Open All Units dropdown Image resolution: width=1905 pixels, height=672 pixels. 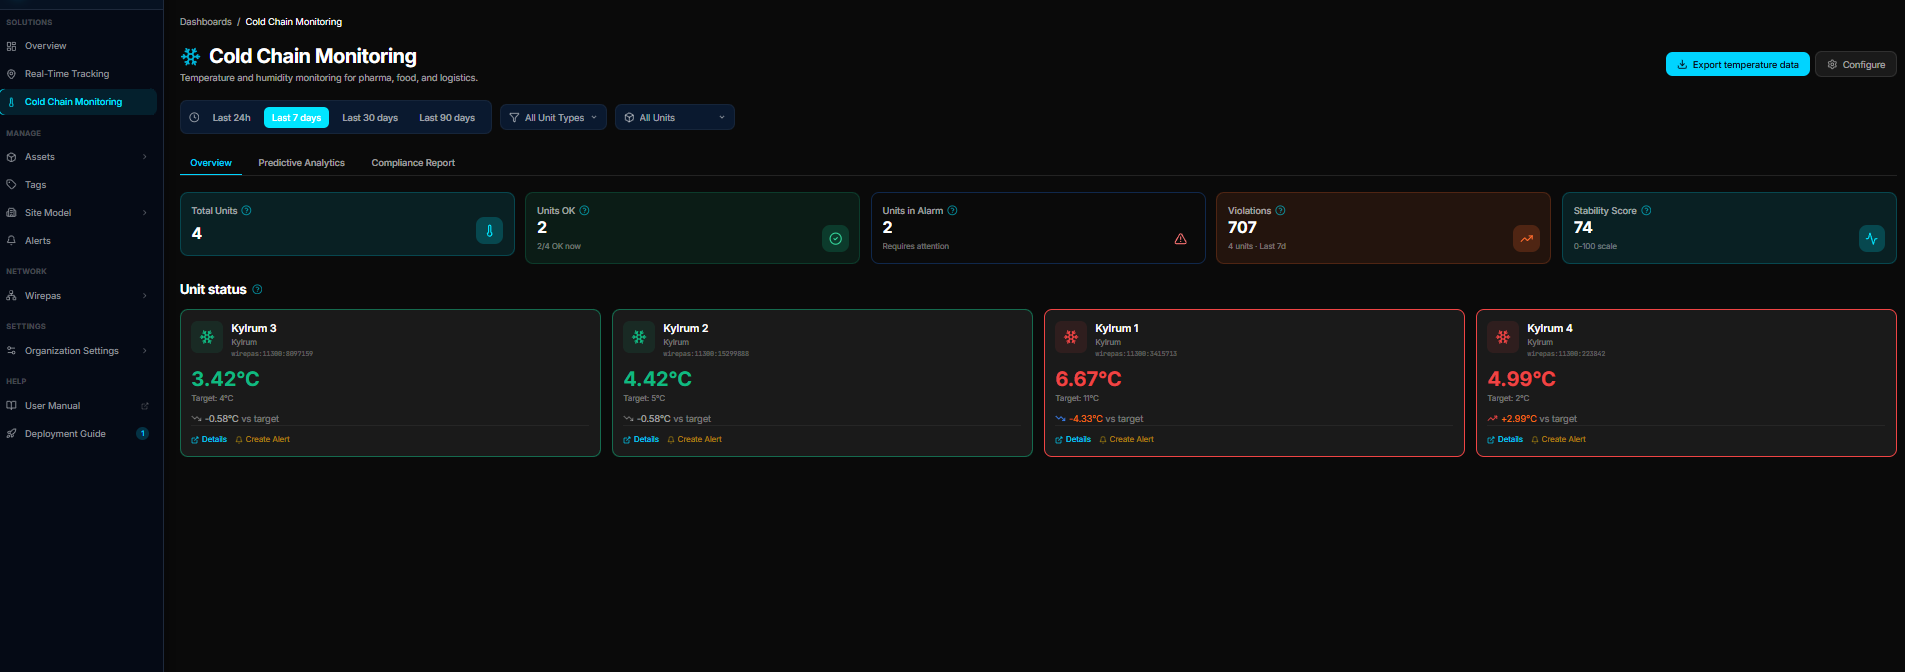tap(675, 118)
